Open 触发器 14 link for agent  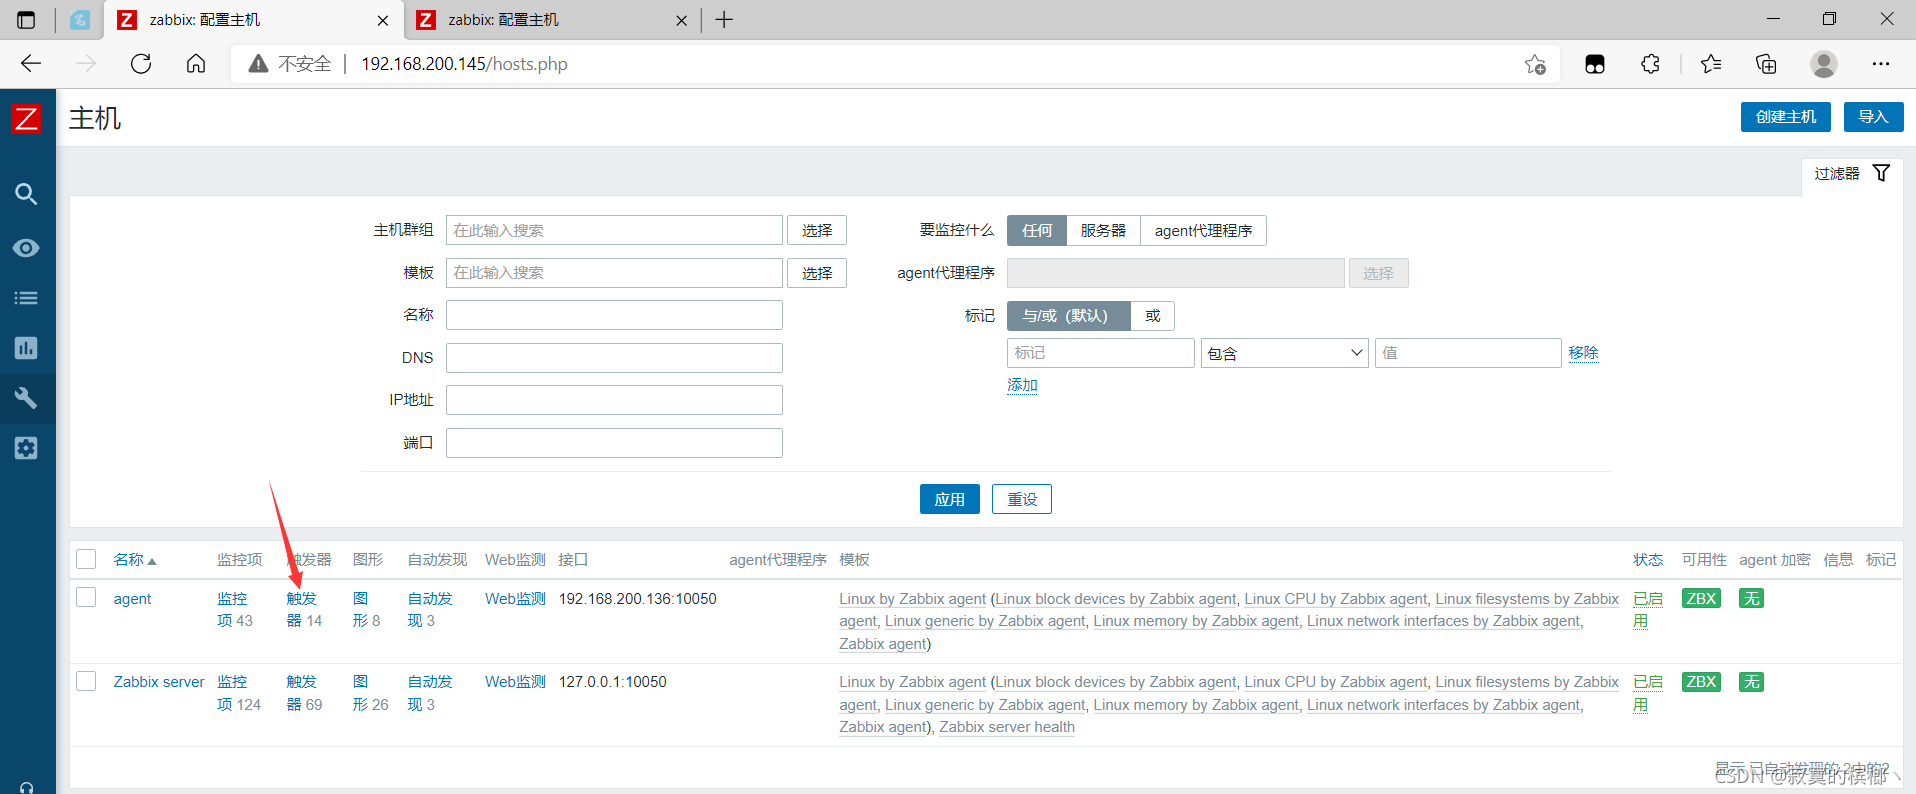[304, 610]
